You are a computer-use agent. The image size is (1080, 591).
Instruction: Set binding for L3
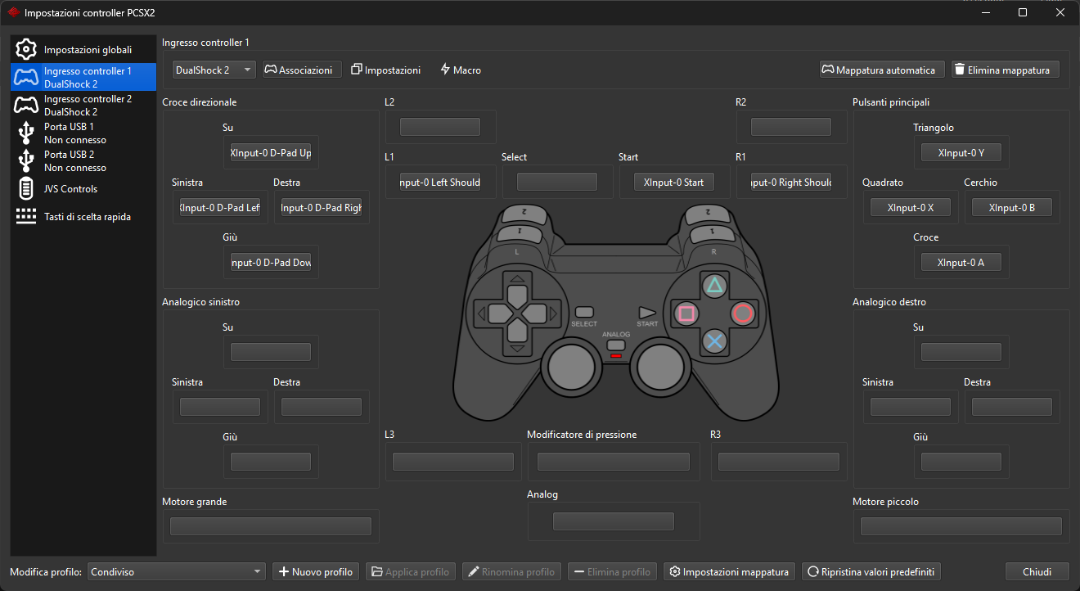pos(453,462)
